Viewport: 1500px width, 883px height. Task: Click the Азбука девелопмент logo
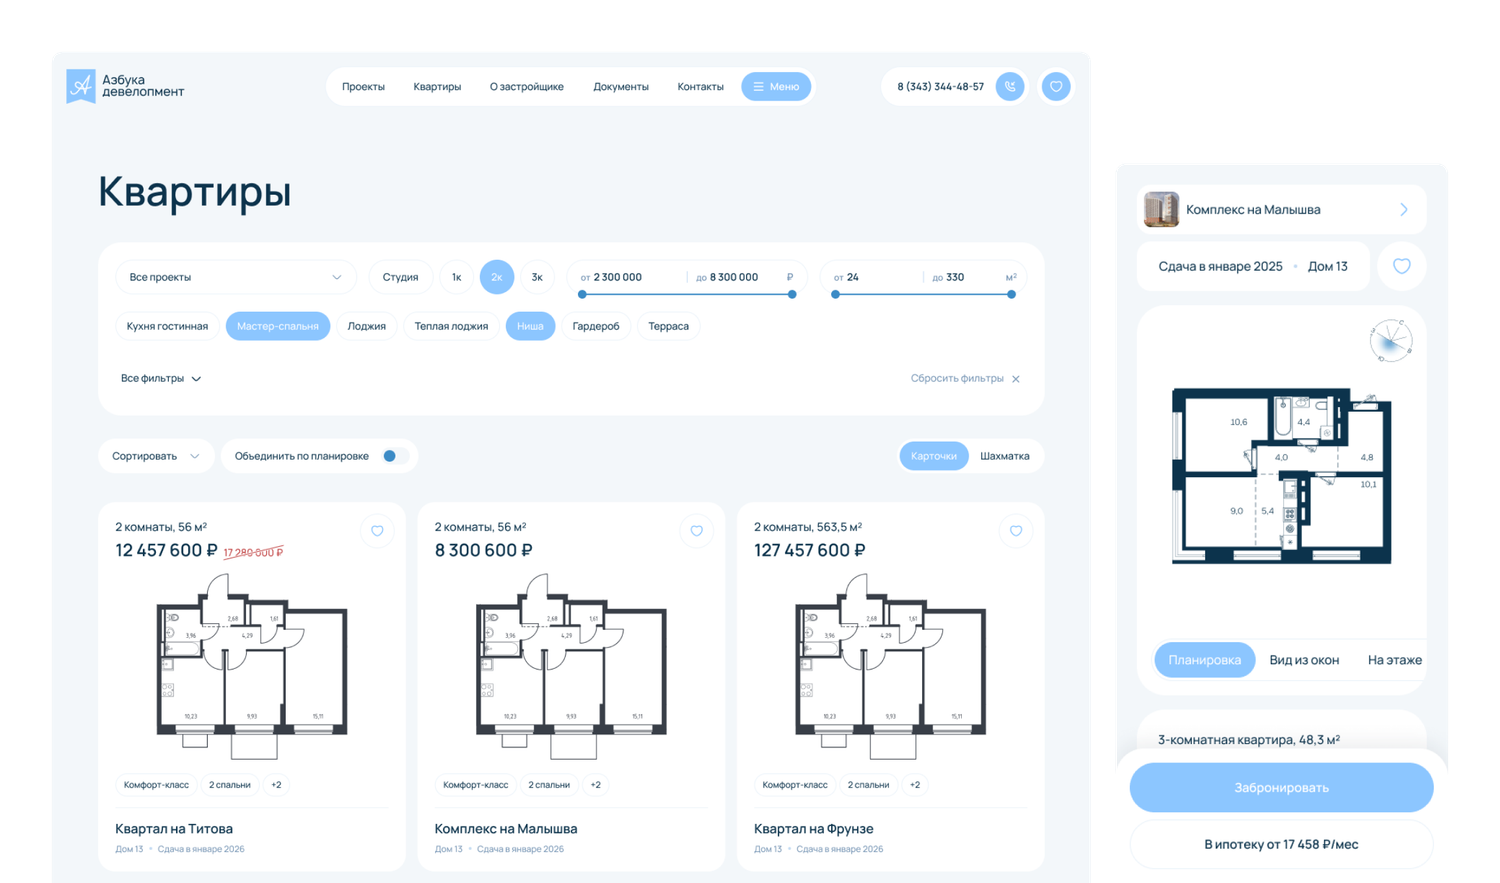(x=125, y=87)
